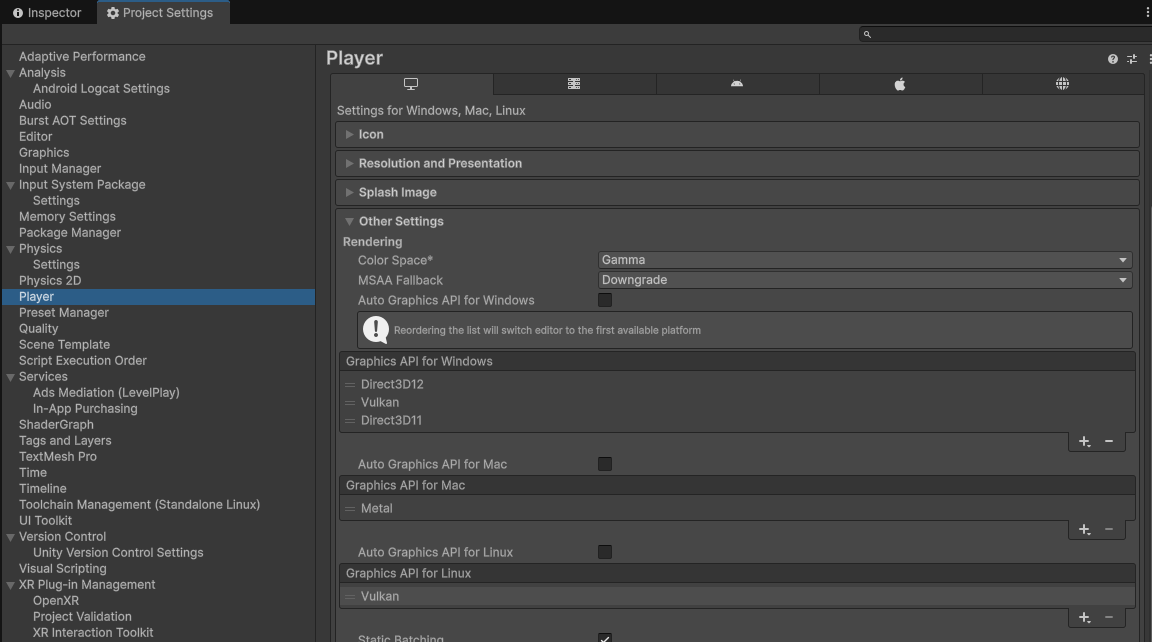Open Burst AOT Settings
The height and width of the screenshot is (642, 1152).
coord(73,120)
